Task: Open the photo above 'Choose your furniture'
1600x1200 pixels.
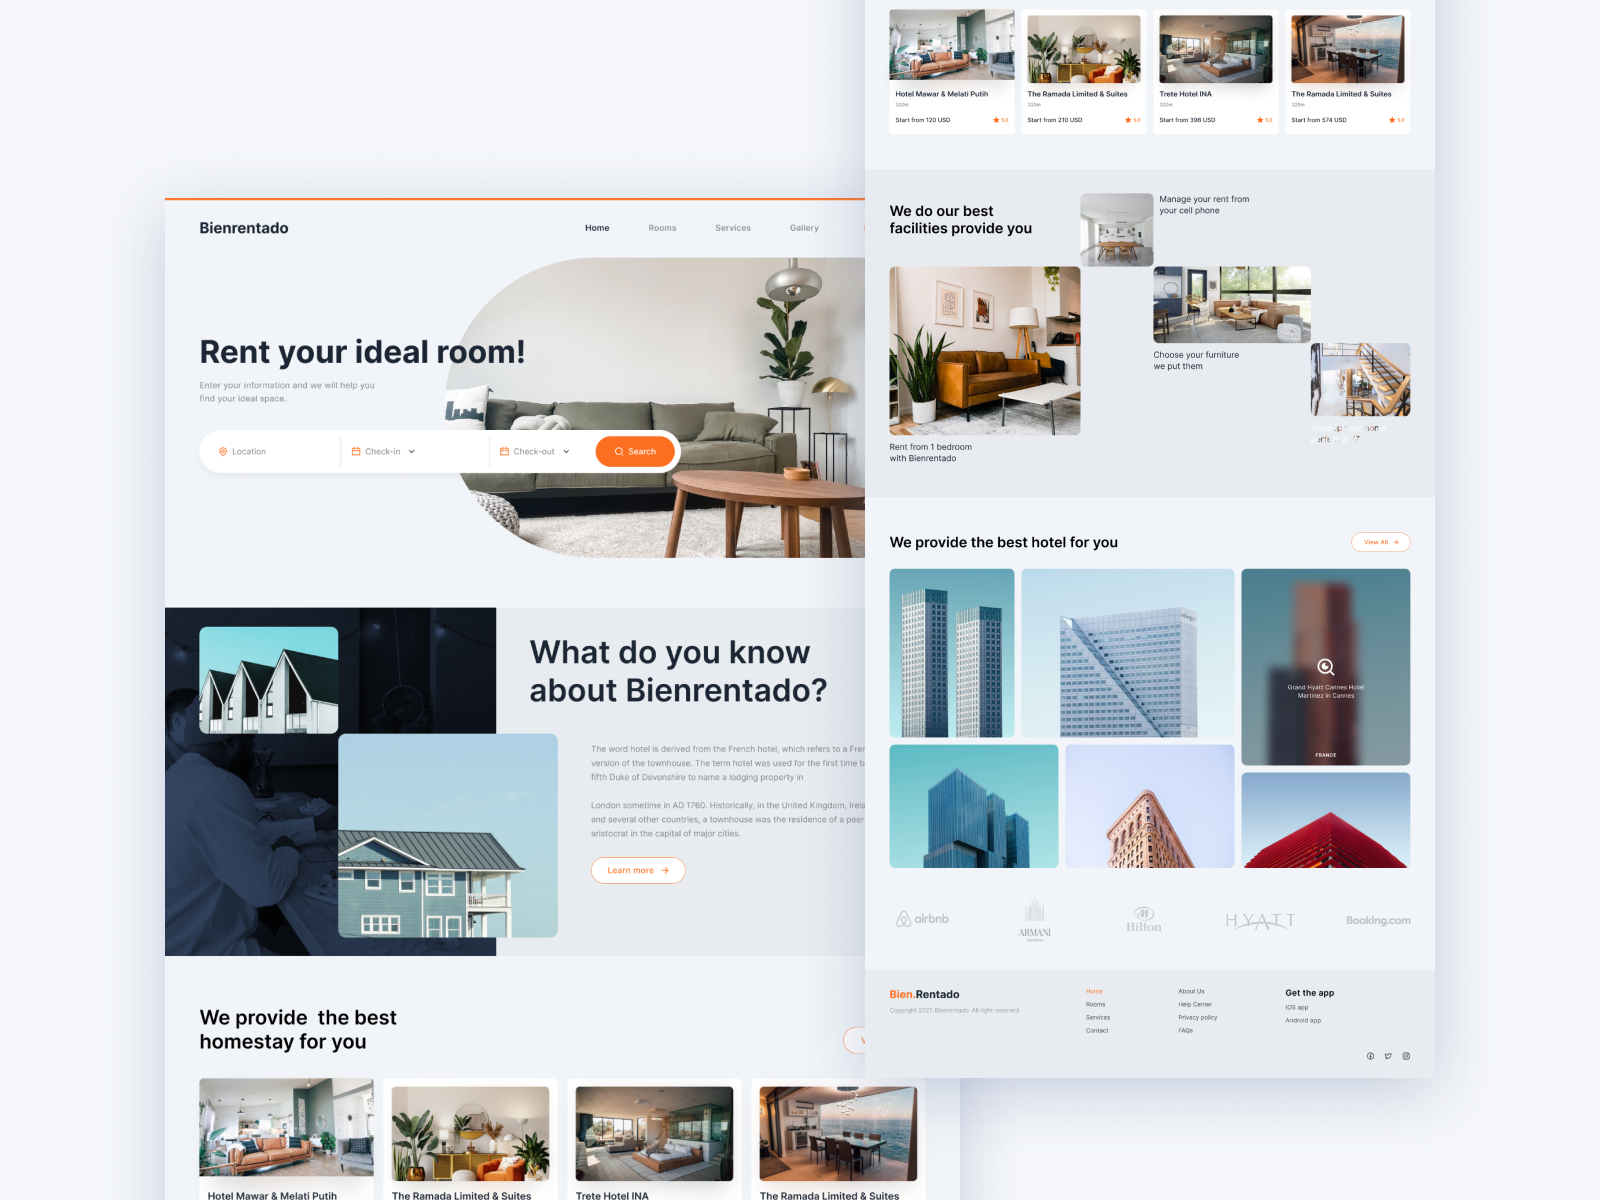Action: (x=1232, y=305)
